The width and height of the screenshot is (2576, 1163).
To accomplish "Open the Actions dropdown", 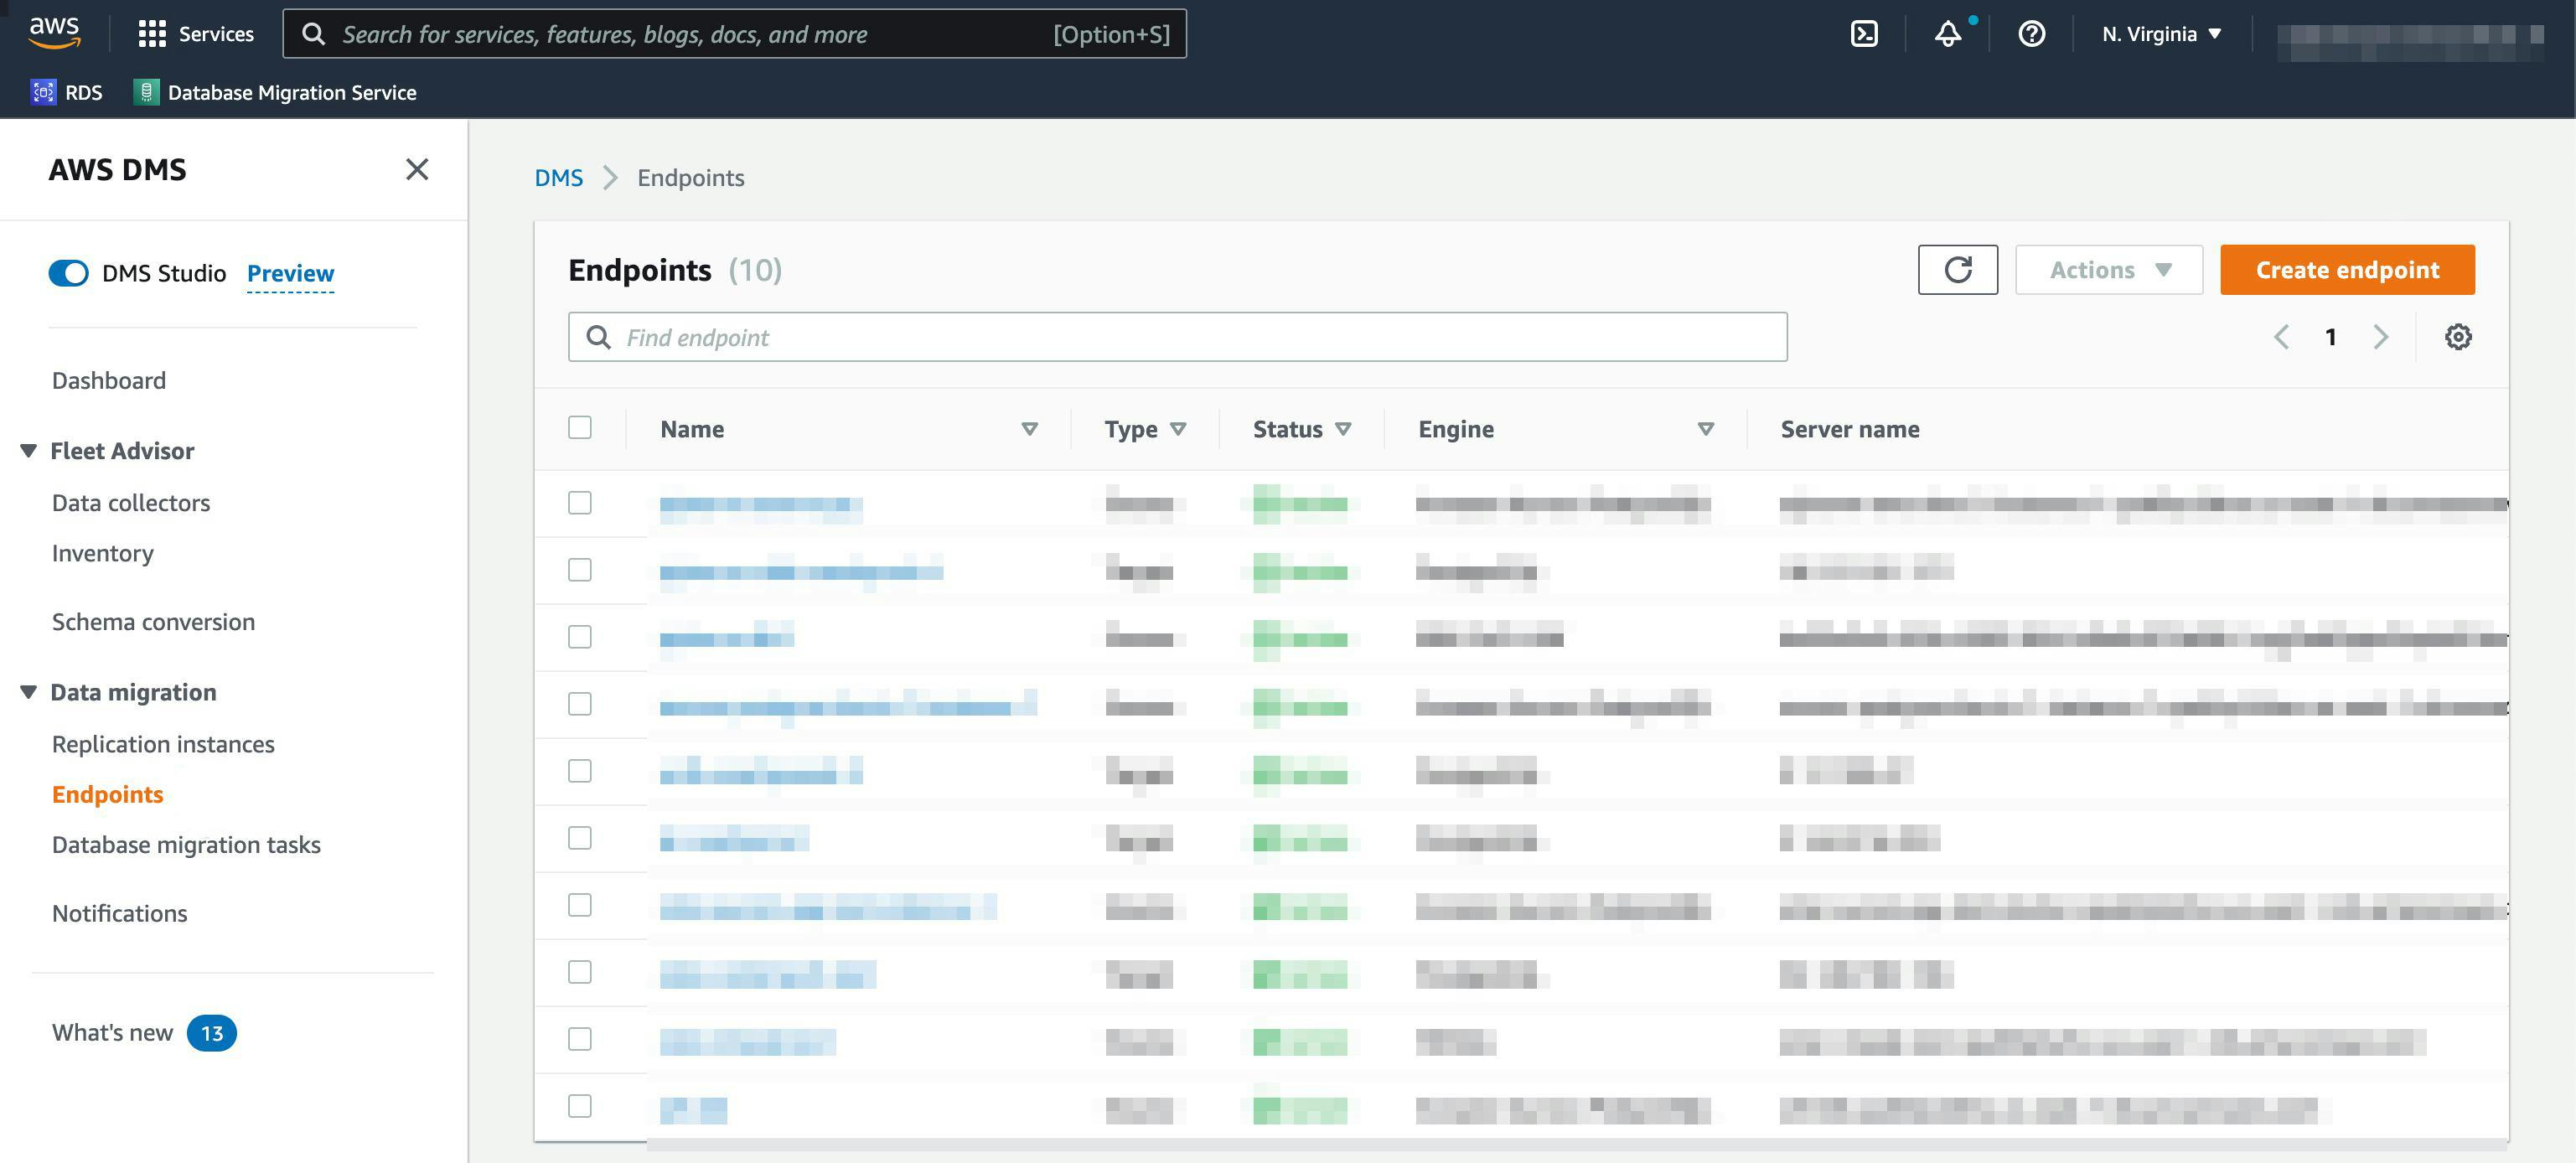I will coord(2108,269).
